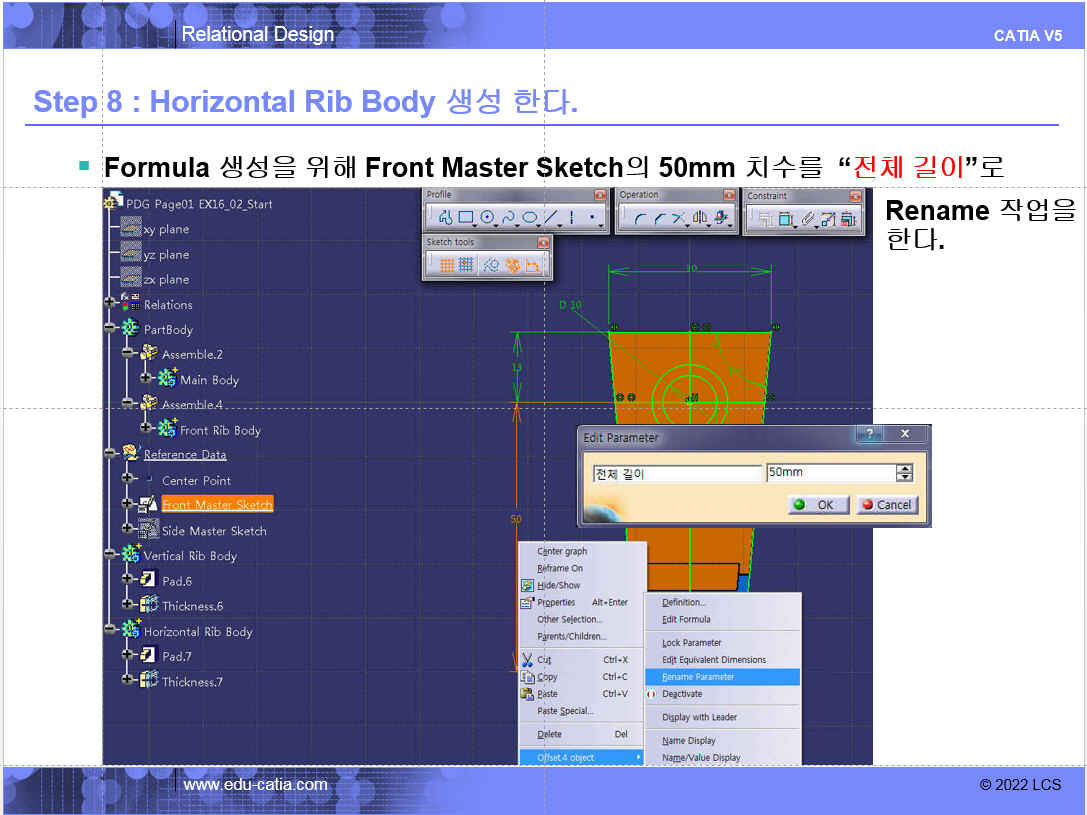Choose the Ellipse tool in Profile toolbar
Image resolution: width=1087 pixels, height=815 pixels.
(530, 218)
